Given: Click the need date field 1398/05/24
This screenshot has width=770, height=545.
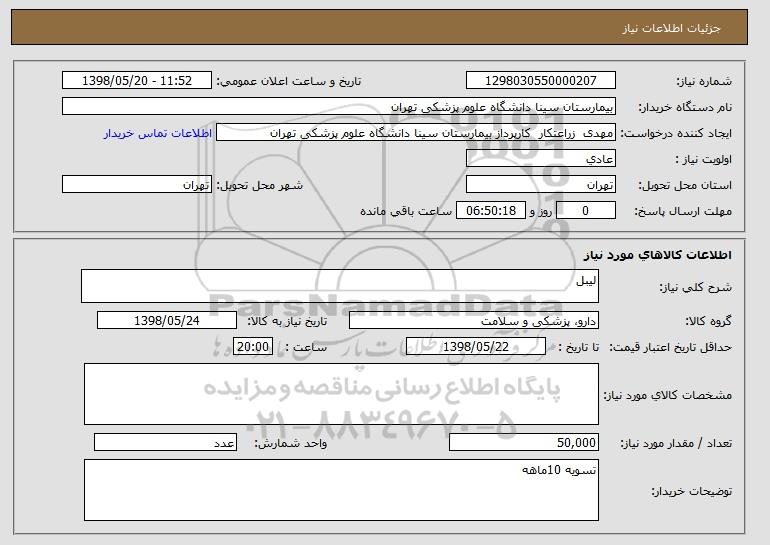Looking at the screenshot, I should point(167,321).
